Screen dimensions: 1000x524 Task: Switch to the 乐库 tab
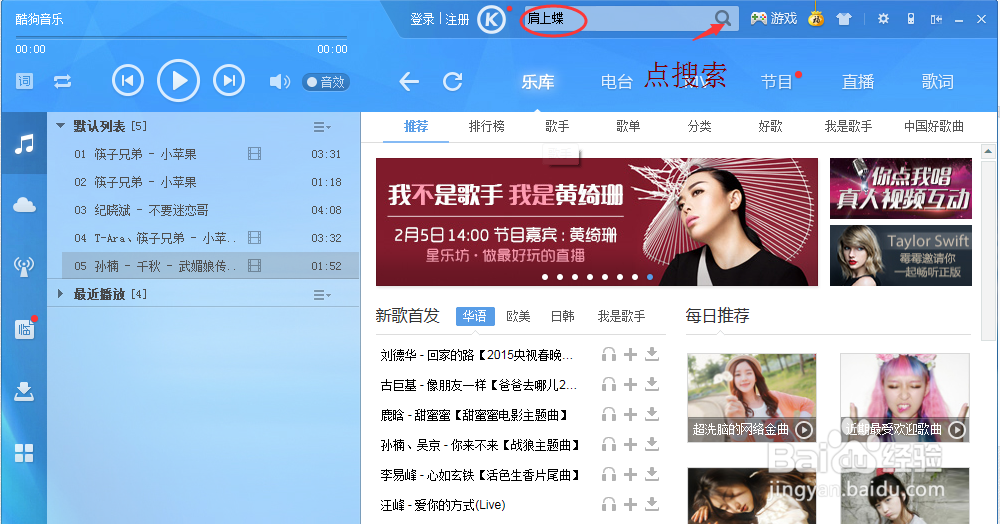click(538, 82)
